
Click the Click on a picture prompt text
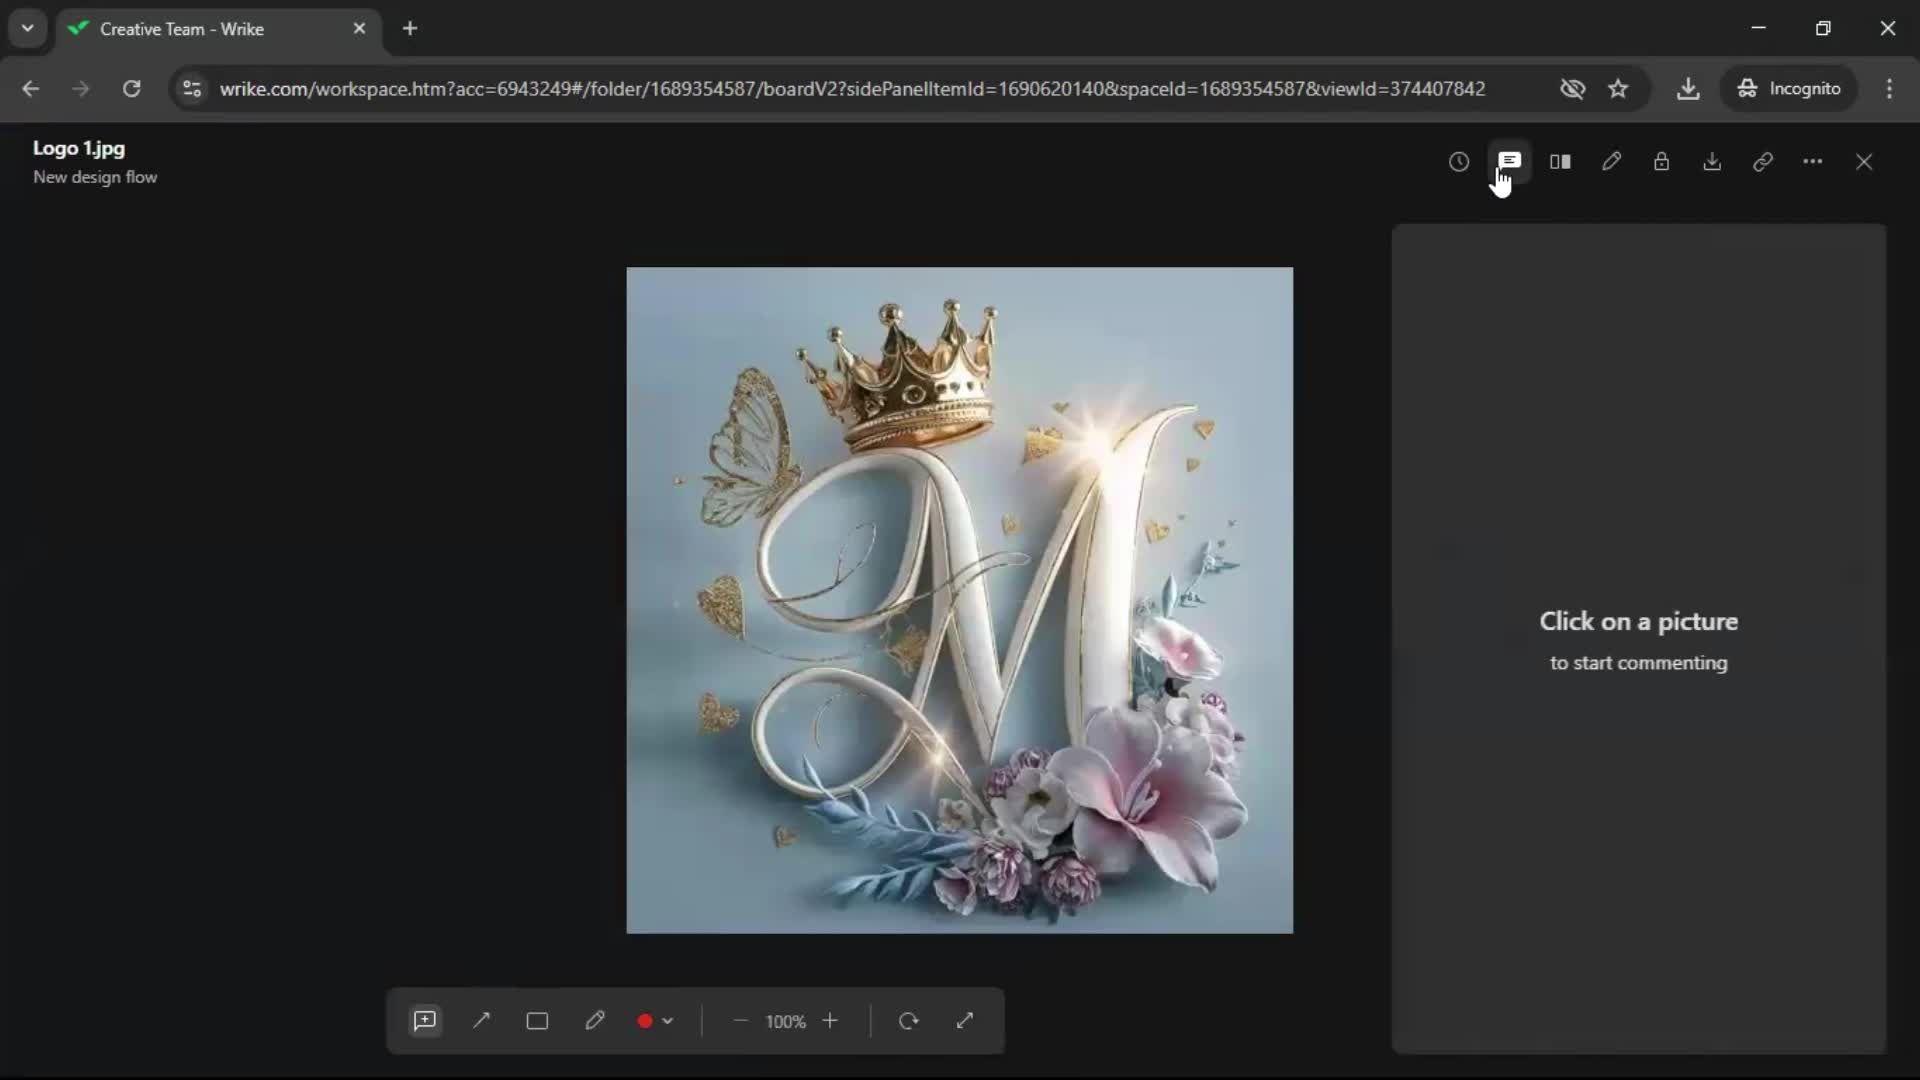click(x=1639, y=622)
